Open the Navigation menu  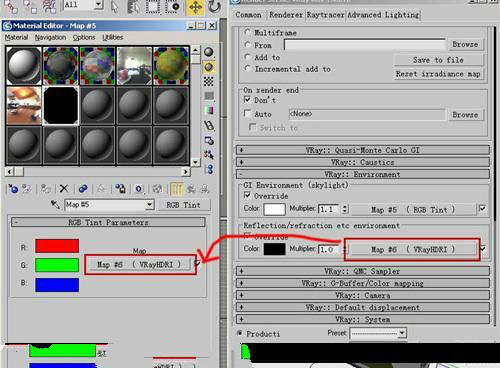coord(50,37)
